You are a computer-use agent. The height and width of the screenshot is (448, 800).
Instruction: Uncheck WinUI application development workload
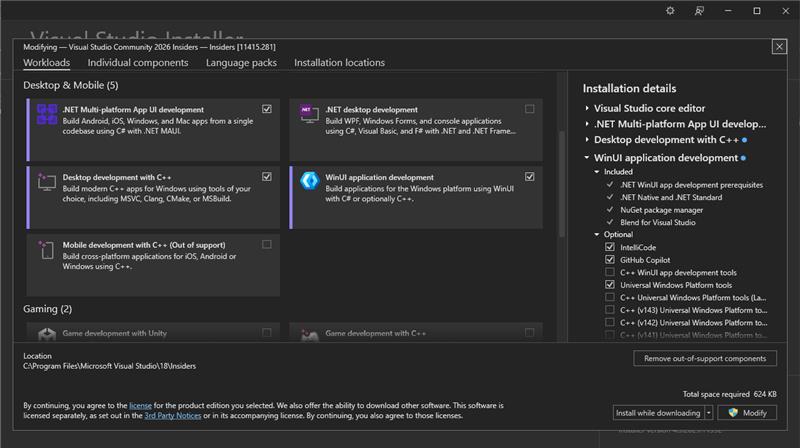click(x=530, y=177)
